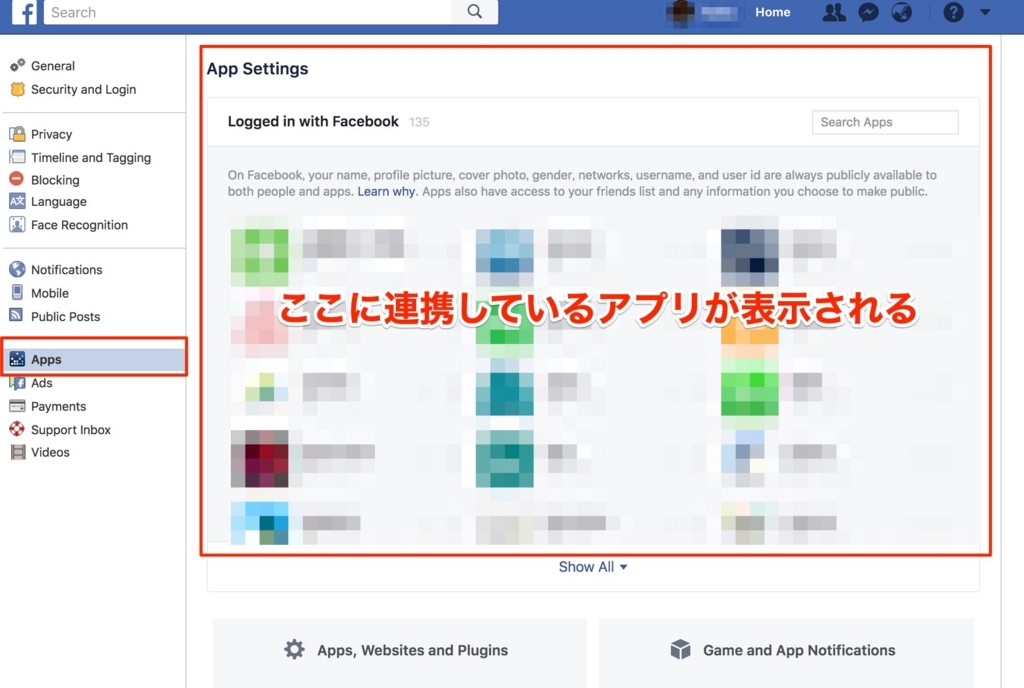Open Apps, Websites and Plugins panel
Viewport: 1024px width, 688px height.
coord(400,651)
